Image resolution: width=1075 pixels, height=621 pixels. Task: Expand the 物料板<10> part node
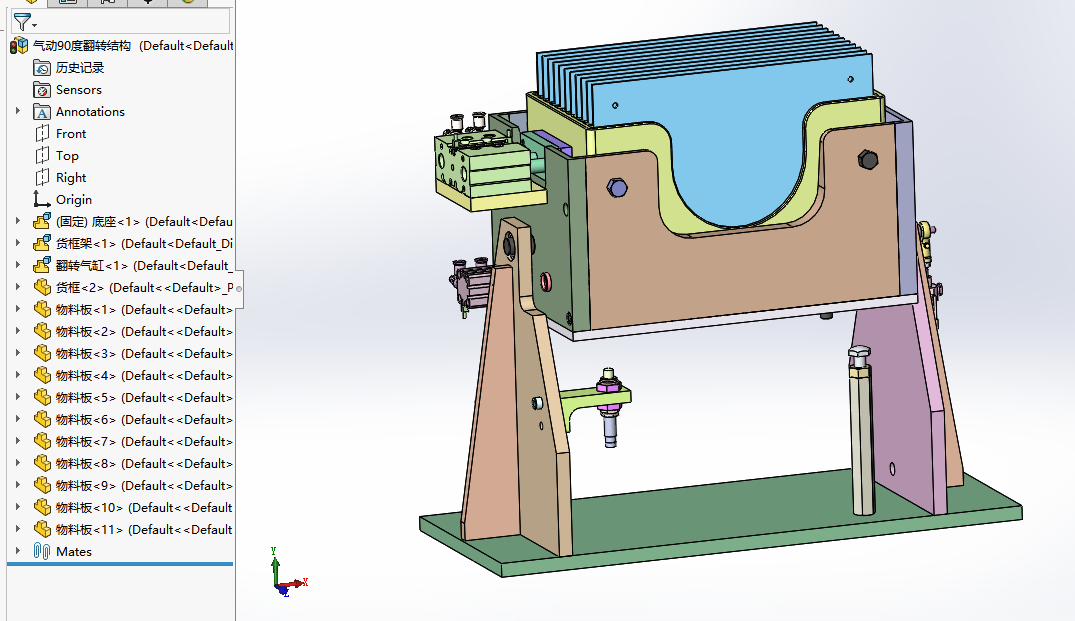[18, 507]
